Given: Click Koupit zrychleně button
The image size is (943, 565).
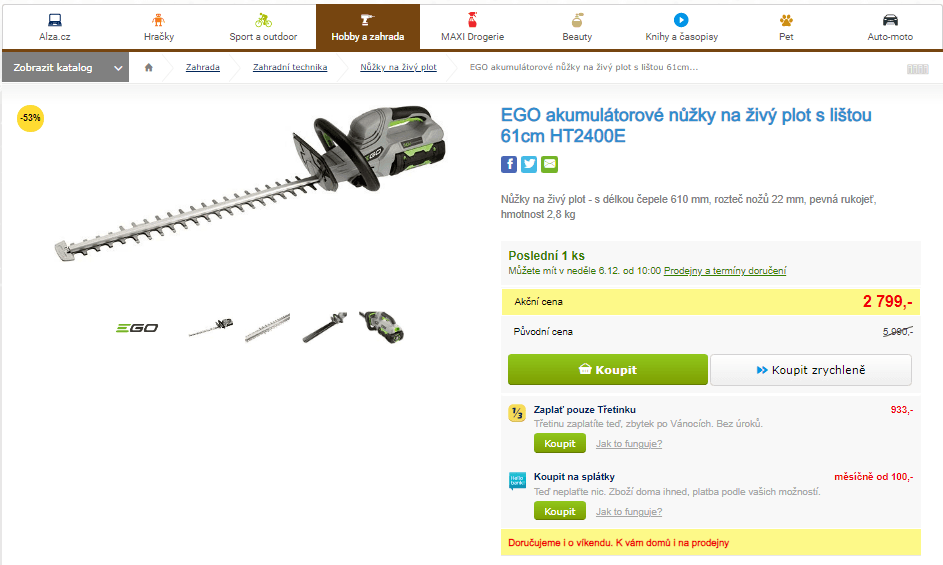Looking at the screenshot, I should tap(811, 369).
